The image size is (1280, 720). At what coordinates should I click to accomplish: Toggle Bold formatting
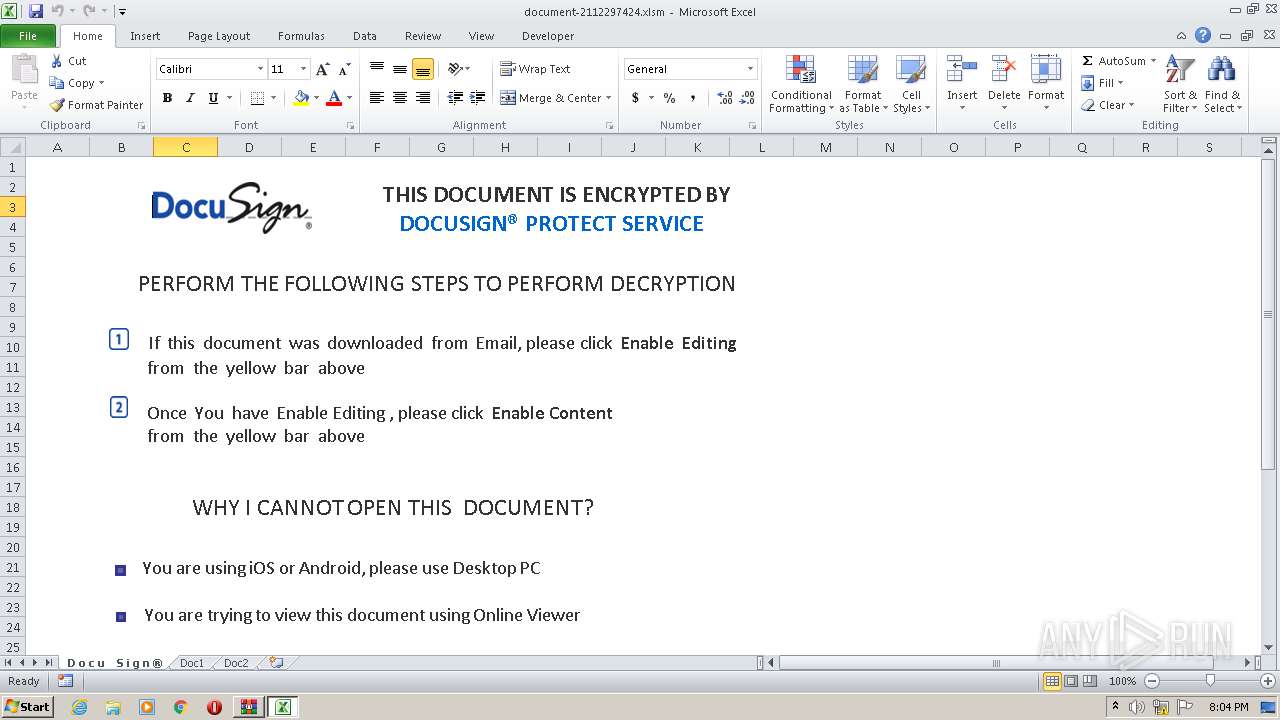pos(167,98)
